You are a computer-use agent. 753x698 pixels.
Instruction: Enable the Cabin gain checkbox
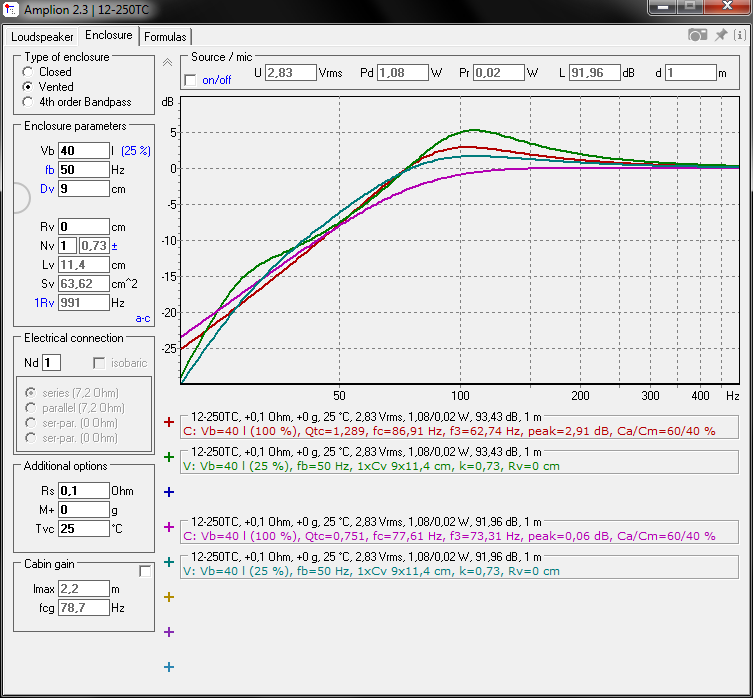pos(145,571)
